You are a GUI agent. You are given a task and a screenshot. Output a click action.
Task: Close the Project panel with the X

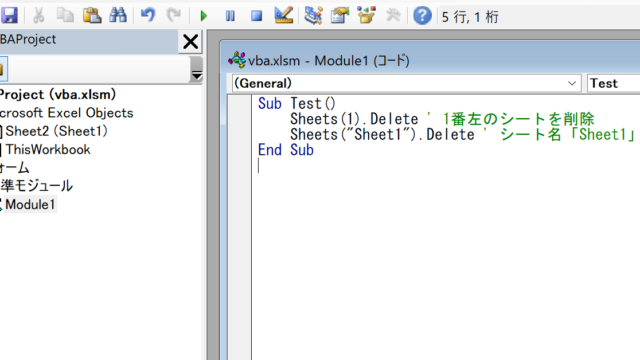tap(190, 42)
